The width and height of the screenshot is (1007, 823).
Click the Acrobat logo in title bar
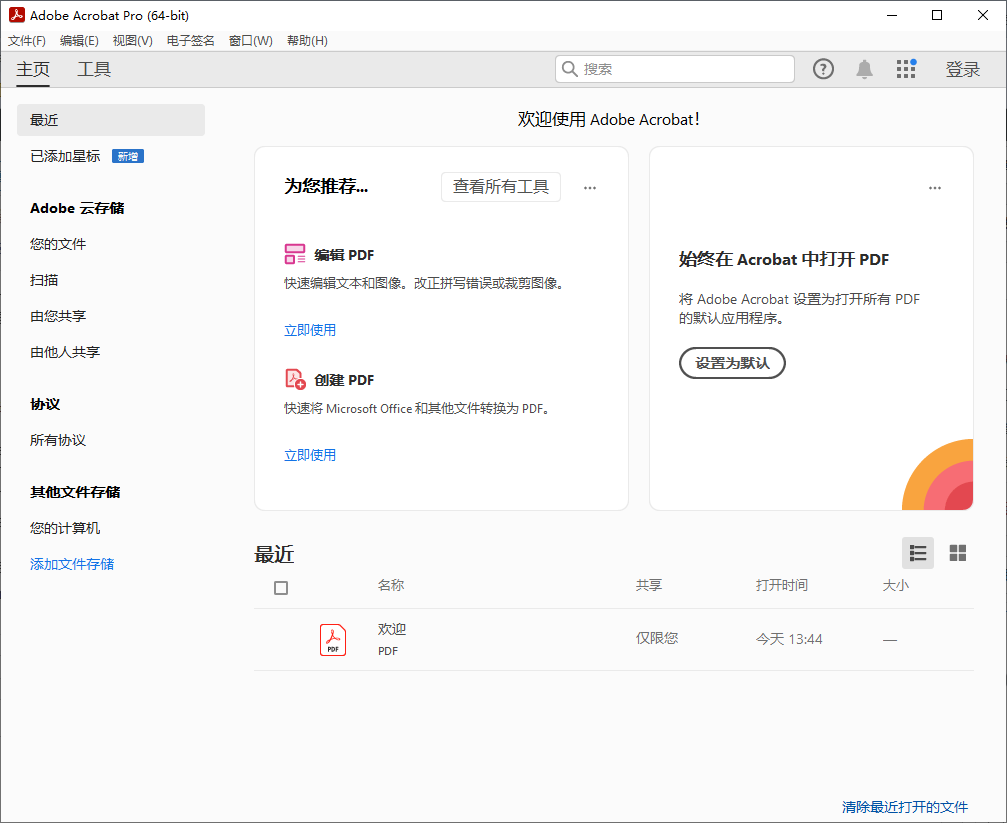(14, 15)
